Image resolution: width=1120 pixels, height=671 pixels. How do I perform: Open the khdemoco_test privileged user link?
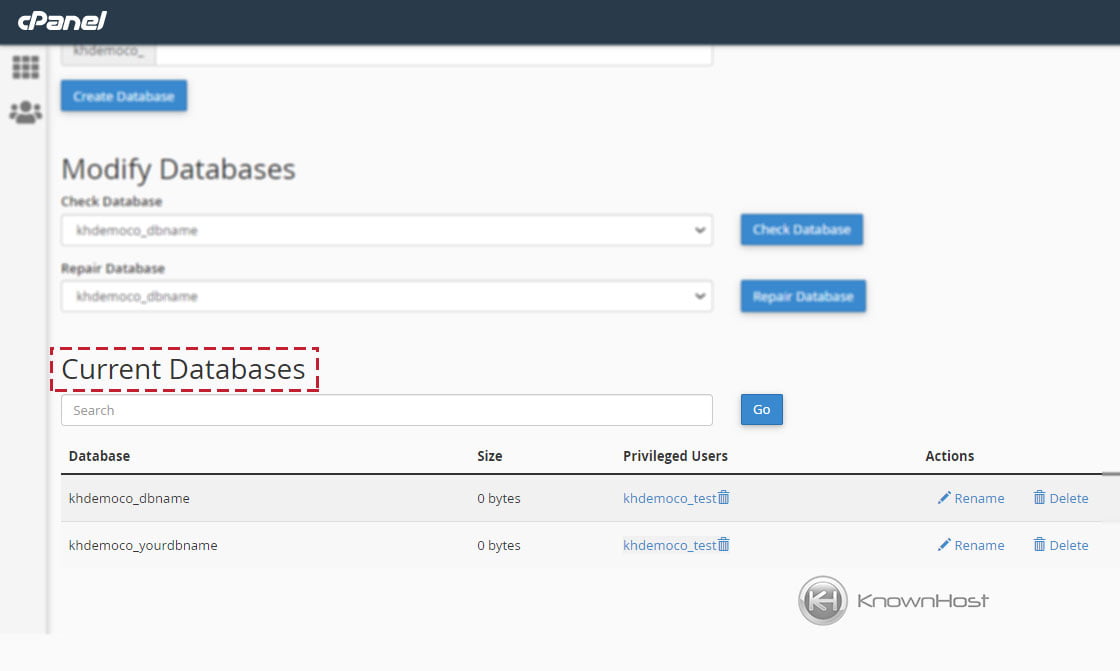pos(668,497)
